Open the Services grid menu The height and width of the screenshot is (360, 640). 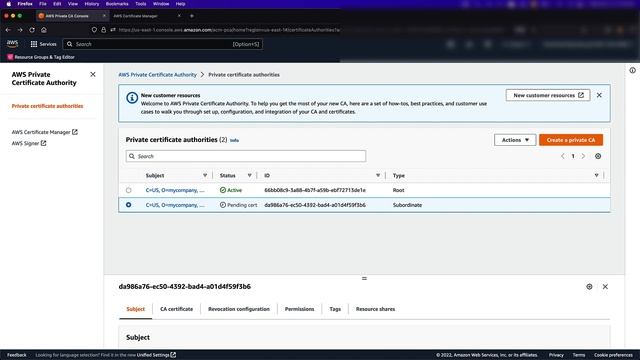coord(43,44)
